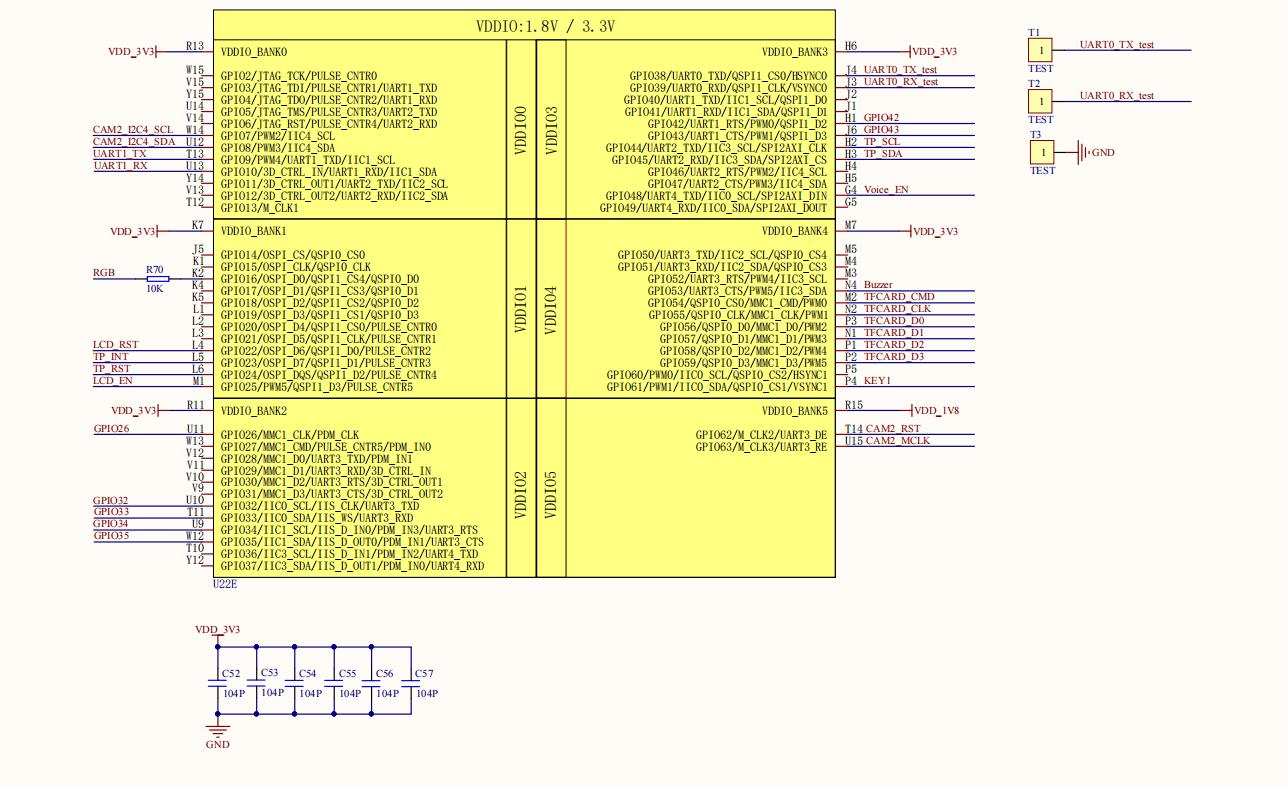
Task: Click the Buzzer net label
Action: click(x=878, y=285)
